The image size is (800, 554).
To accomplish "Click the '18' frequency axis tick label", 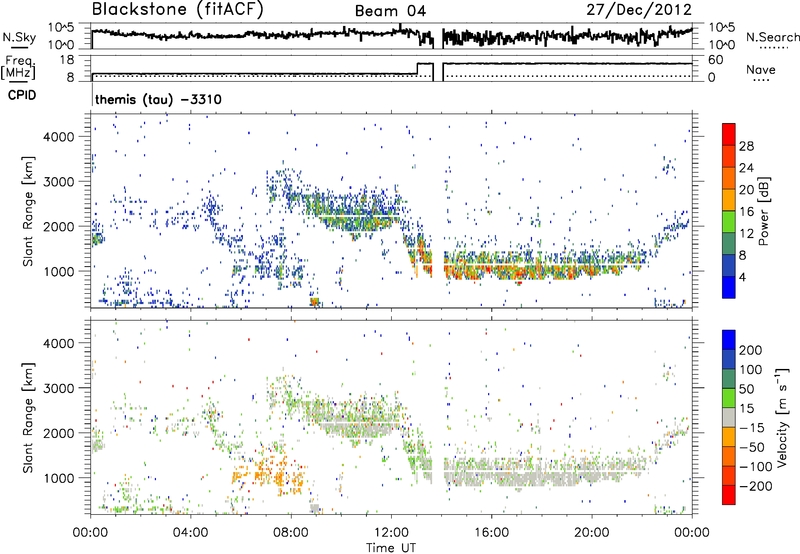I will [x=66, y=60].
